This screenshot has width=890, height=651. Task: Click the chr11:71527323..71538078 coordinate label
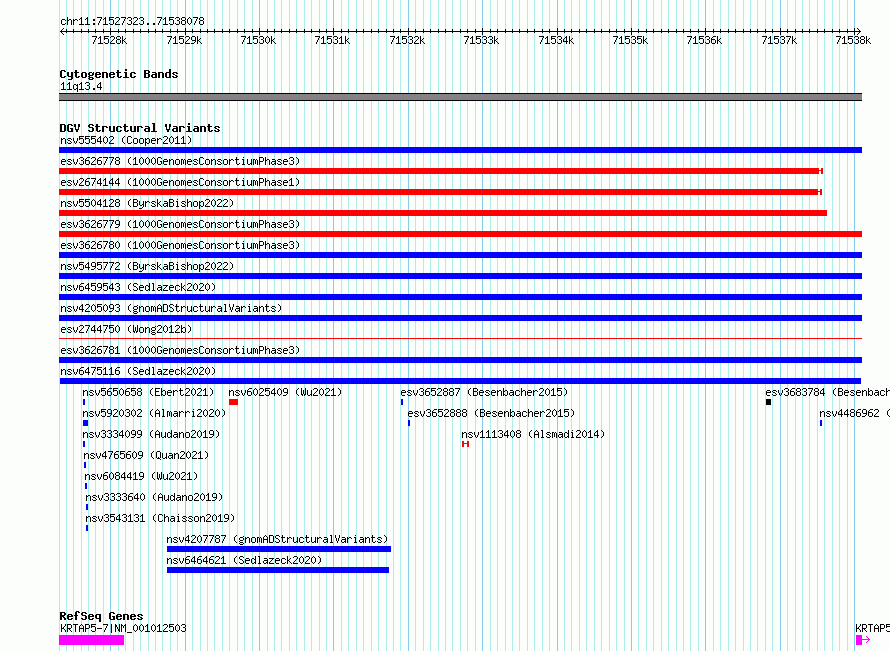pyautogui.click(x=132, y=21)
